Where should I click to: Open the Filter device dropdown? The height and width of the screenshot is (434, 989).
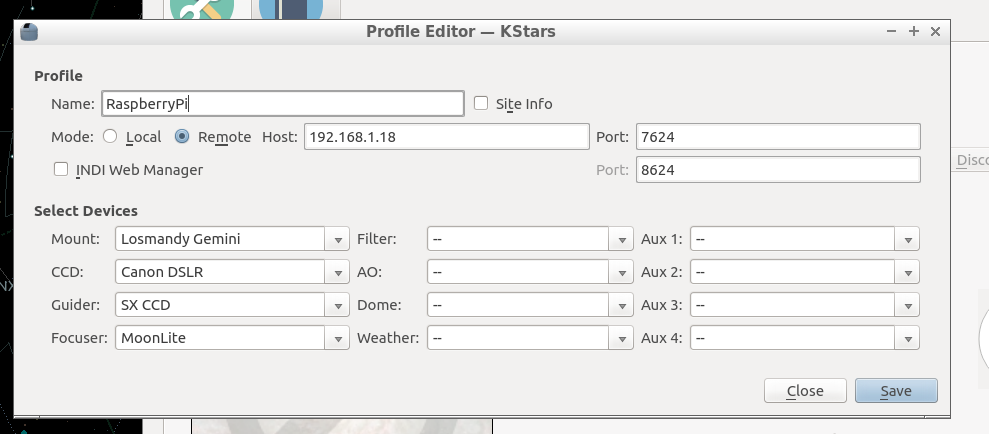pyautogui.click(x=530, y=239)
